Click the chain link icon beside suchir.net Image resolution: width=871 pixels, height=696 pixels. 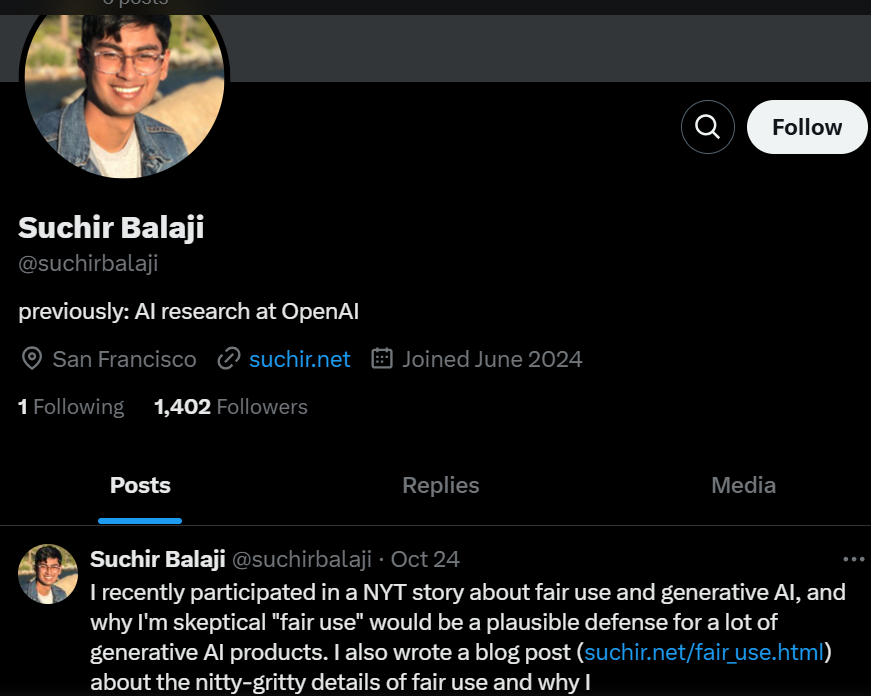pyautogui.click(x=229, y=359)
